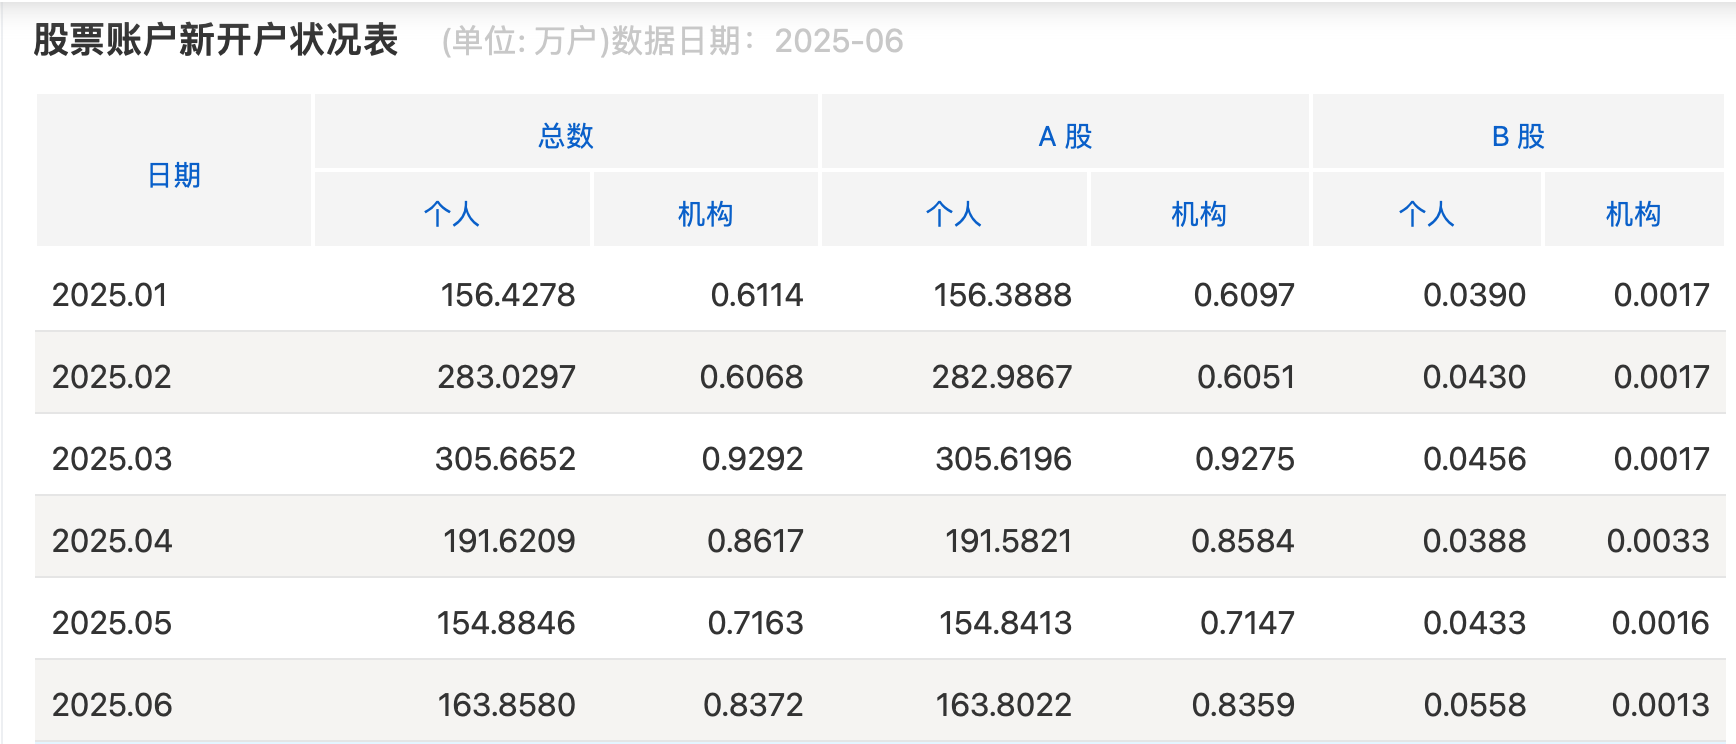Click value 0.0016 in 2025.05 row
Viewport: 1736px width, 744px height.
pyautogui.click(x=1661, y=623)
